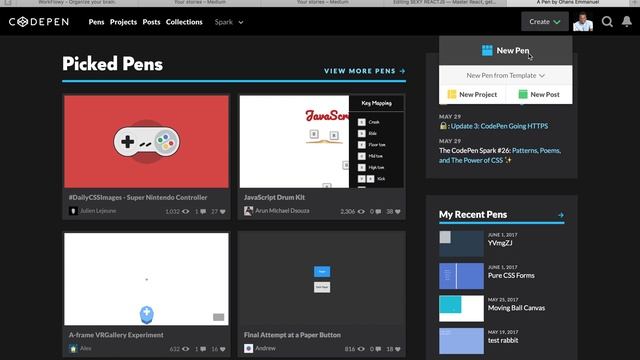Click the arrow beside My Recent Pens
Image resolution: width=640 pixels, height=360 pixels.
click(560, 215)
